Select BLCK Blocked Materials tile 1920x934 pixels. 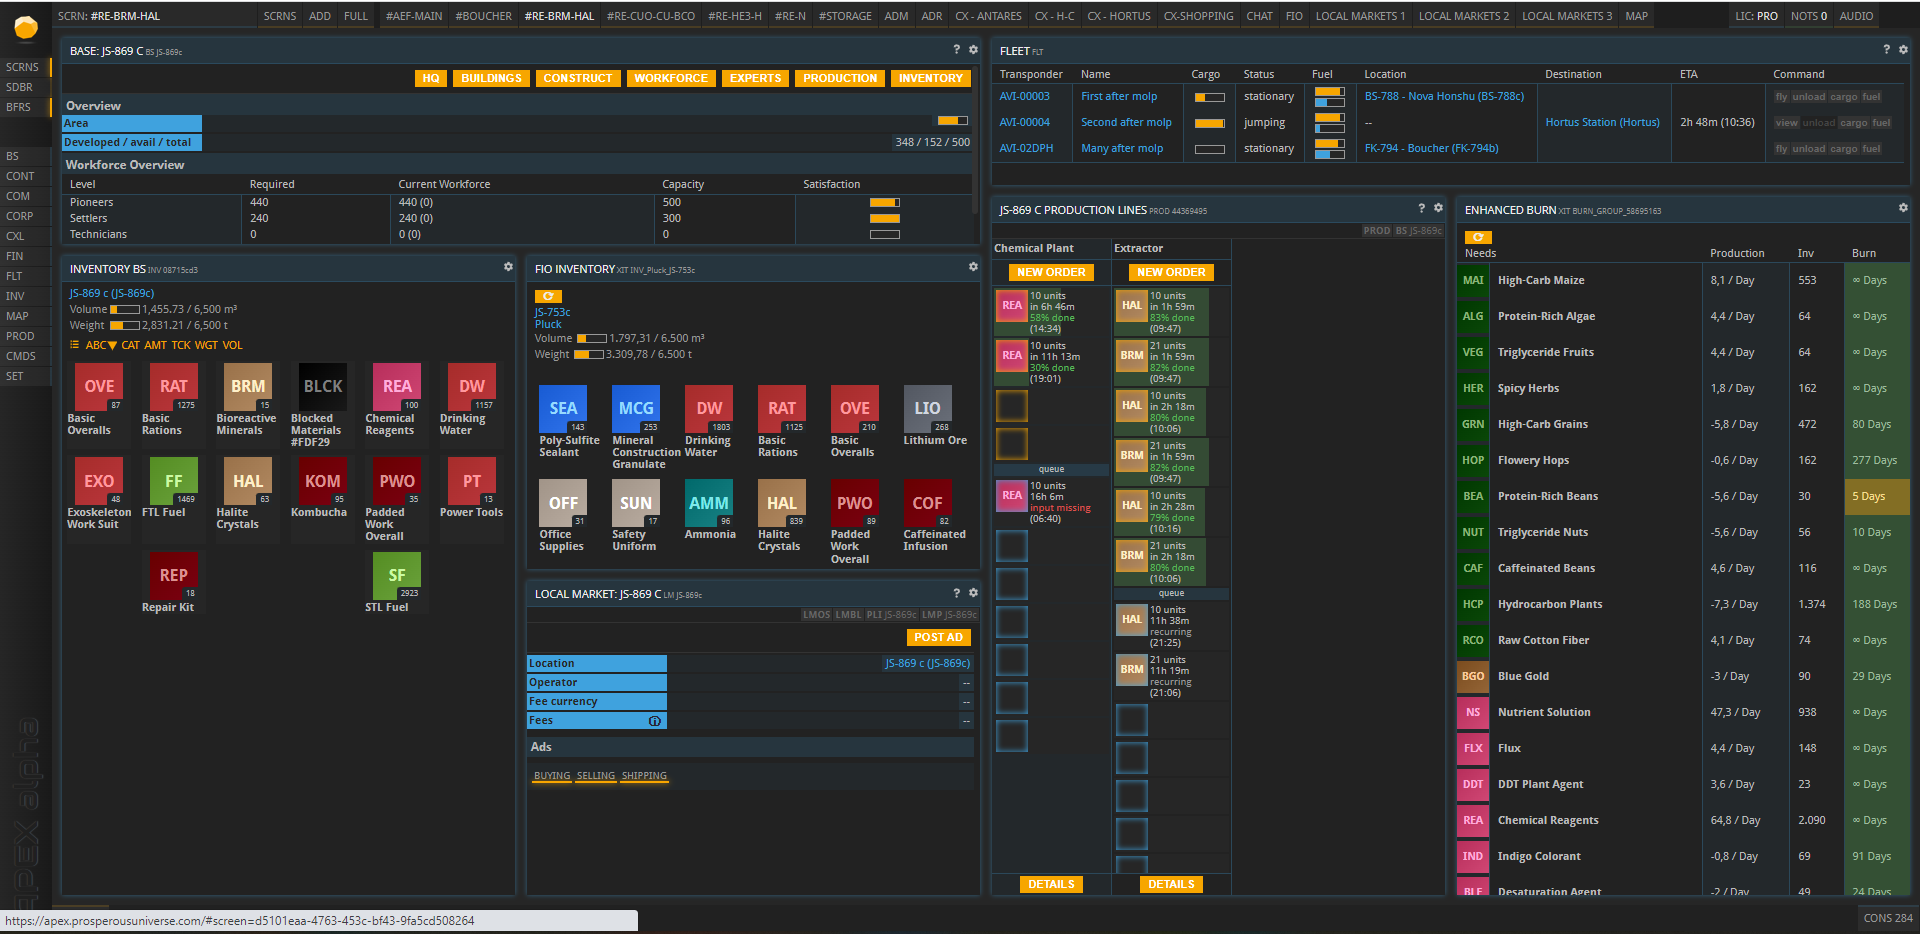click(323, 387)
